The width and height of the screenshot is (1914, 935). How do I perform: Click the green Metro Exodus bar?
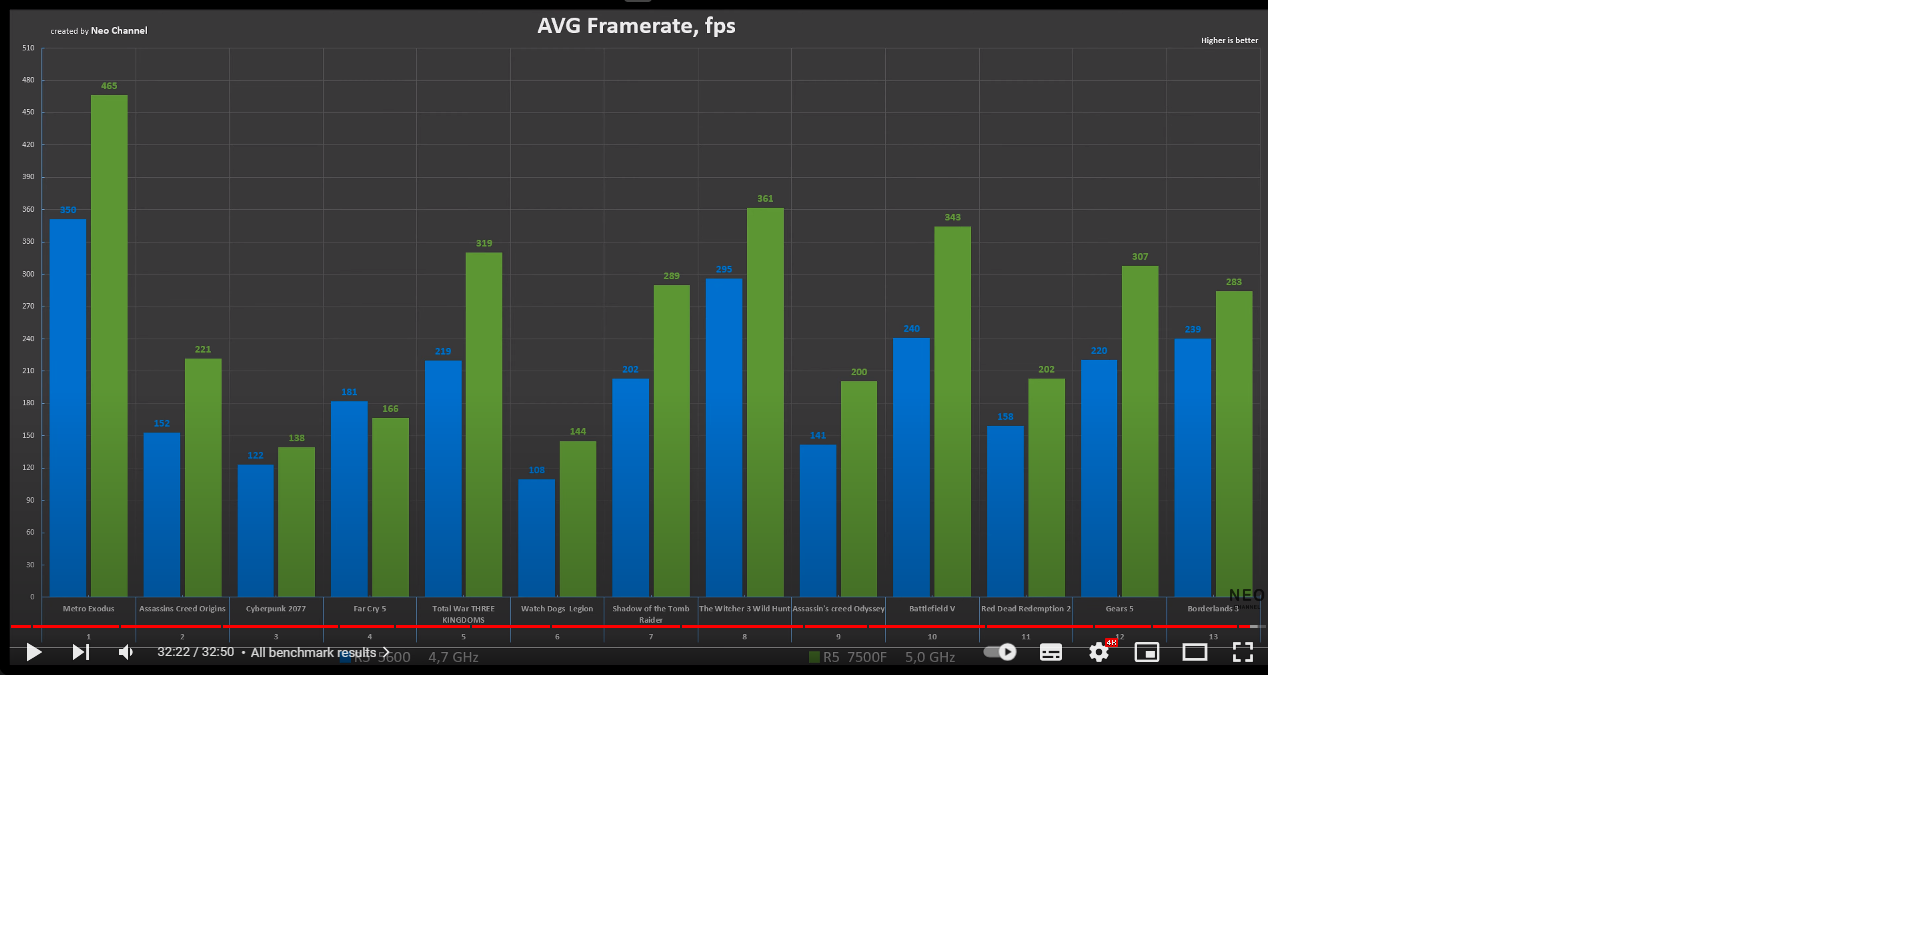click(x=109, y=346)
